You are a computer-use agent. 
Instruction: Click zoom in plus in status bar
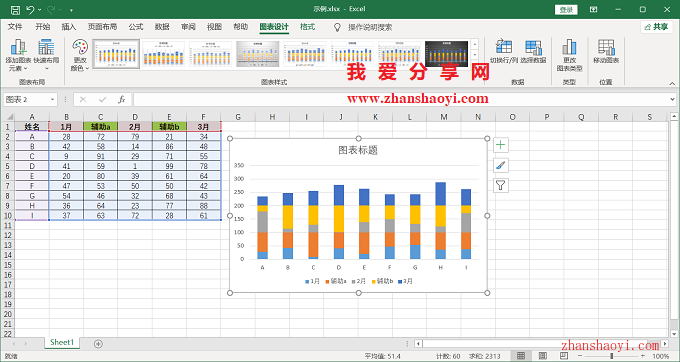click(643, 356)
